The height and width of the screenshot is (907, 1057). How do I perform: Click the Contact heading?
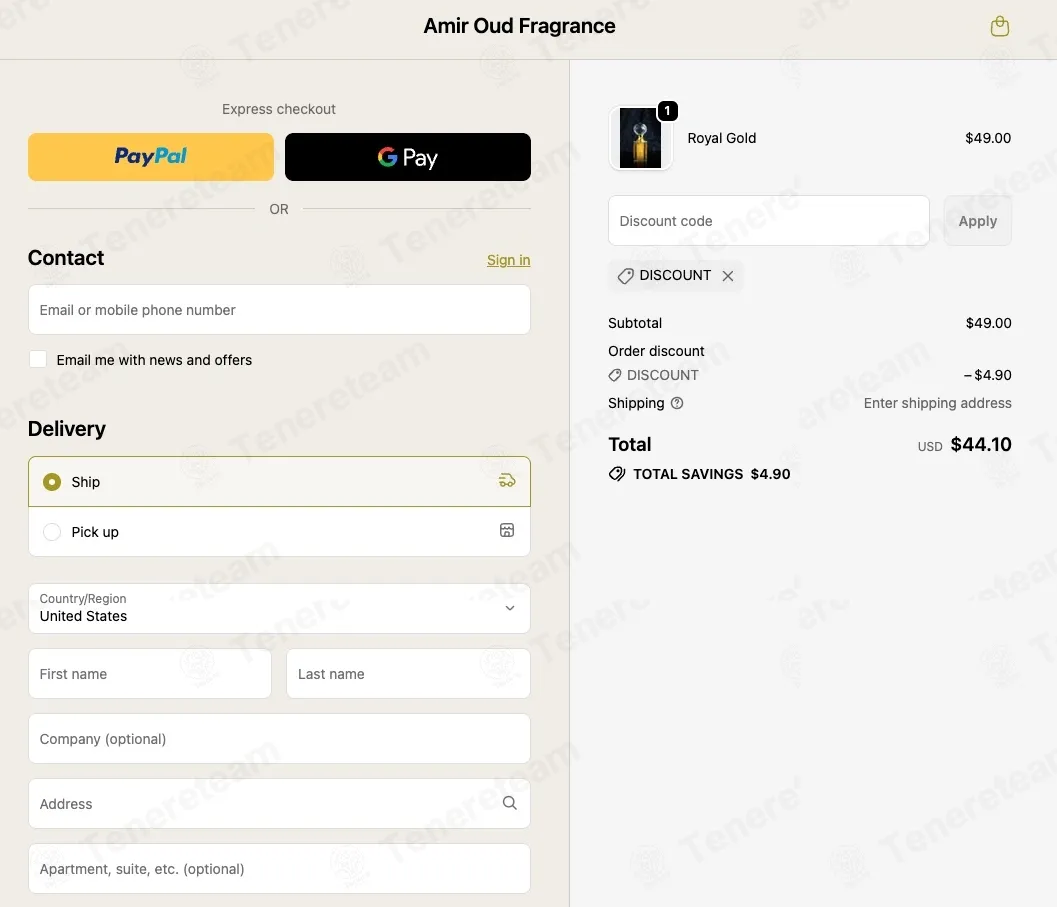66,258
